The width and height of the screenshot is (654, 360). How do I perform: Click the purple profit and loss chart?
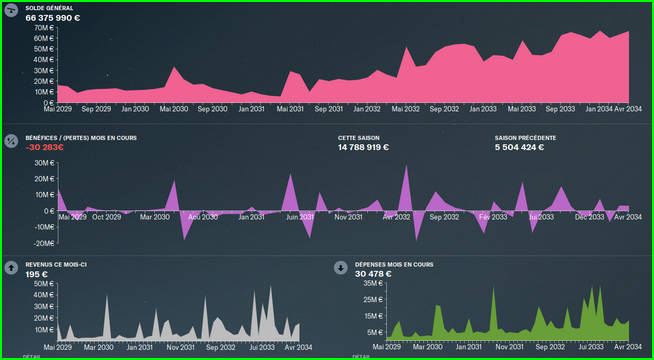tap(343, 203)
